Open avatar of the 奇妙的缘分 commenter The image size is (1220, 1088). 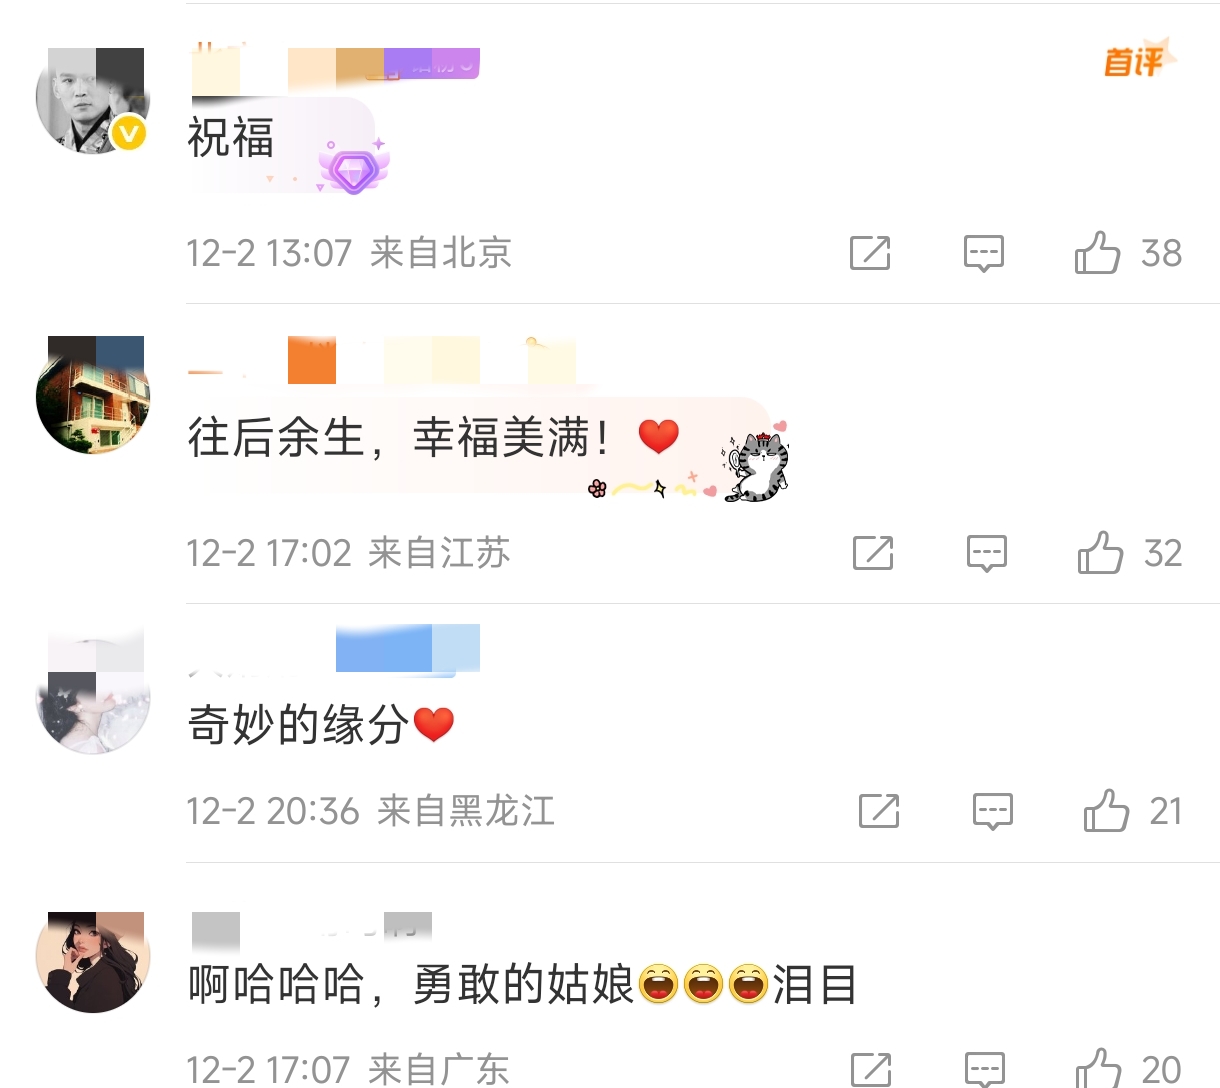pos(92,690)
